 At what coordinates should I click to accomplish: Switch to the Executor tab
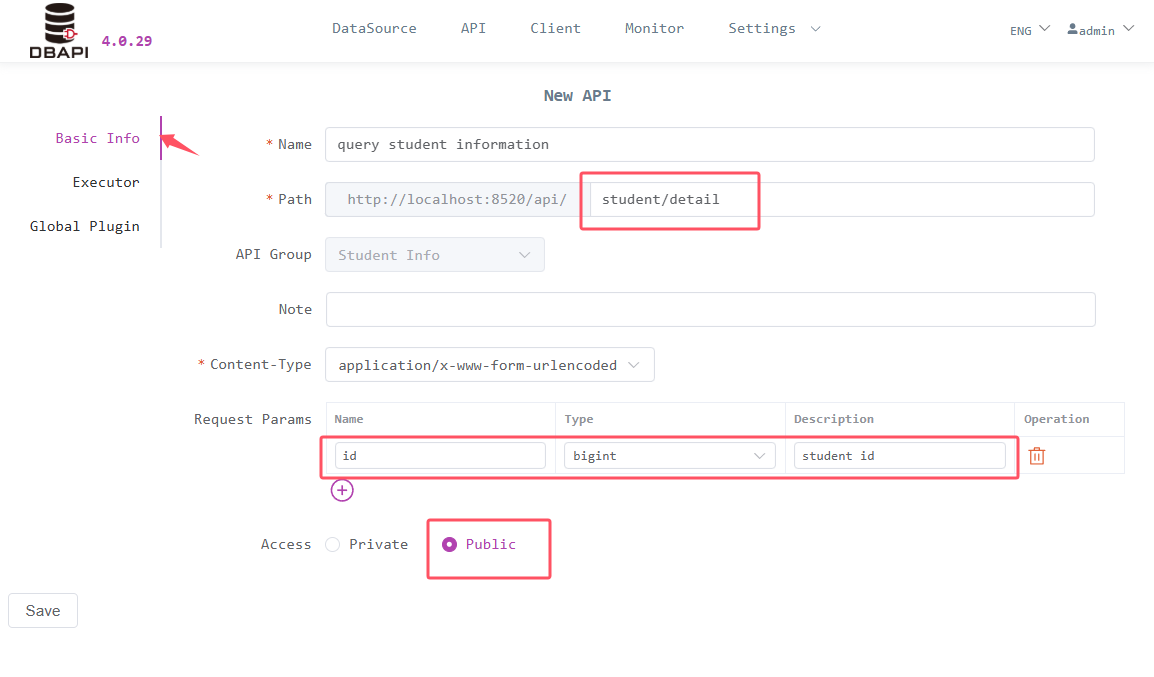(106, 182)
